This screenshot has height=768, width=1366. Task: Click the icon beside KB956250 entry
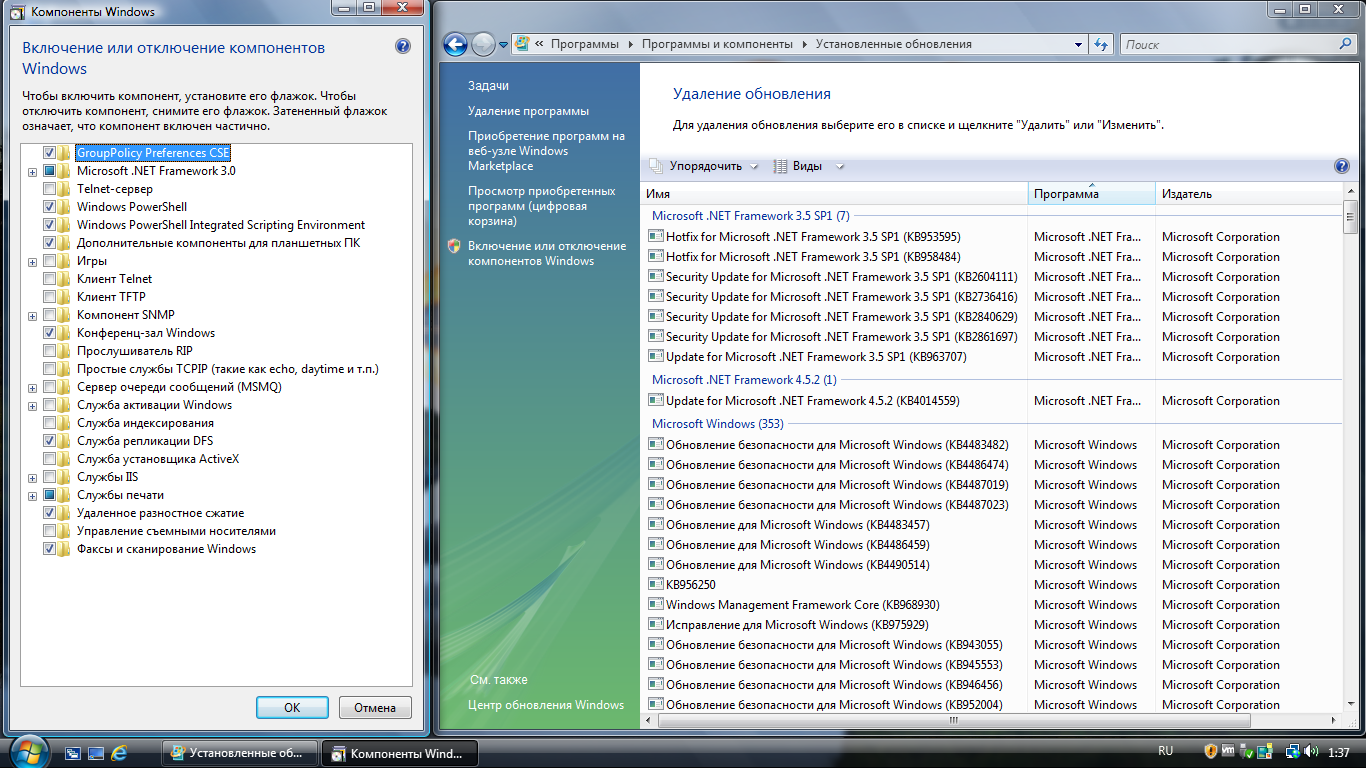click(656, 585)
